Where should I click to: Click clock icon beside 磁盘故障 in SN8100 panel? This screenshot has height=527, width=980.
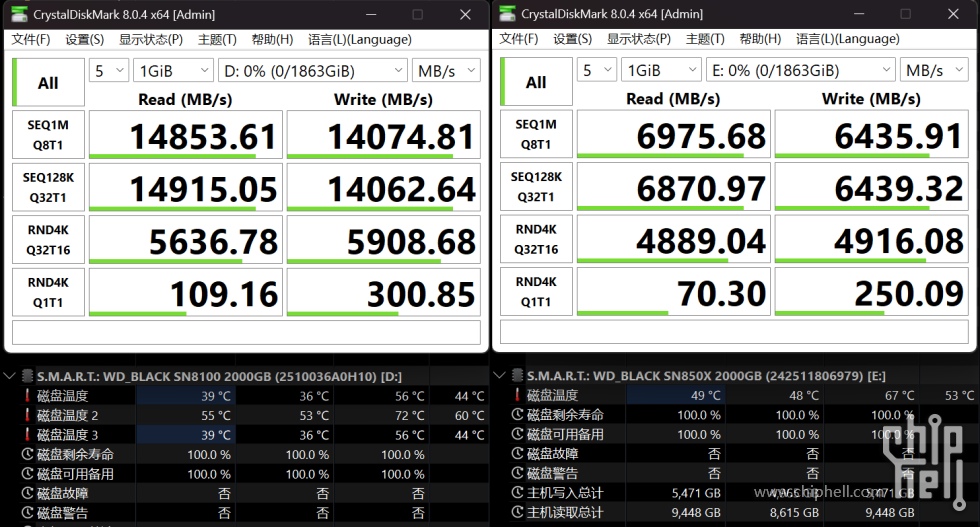pyautogui.click(x=28, y=493)
